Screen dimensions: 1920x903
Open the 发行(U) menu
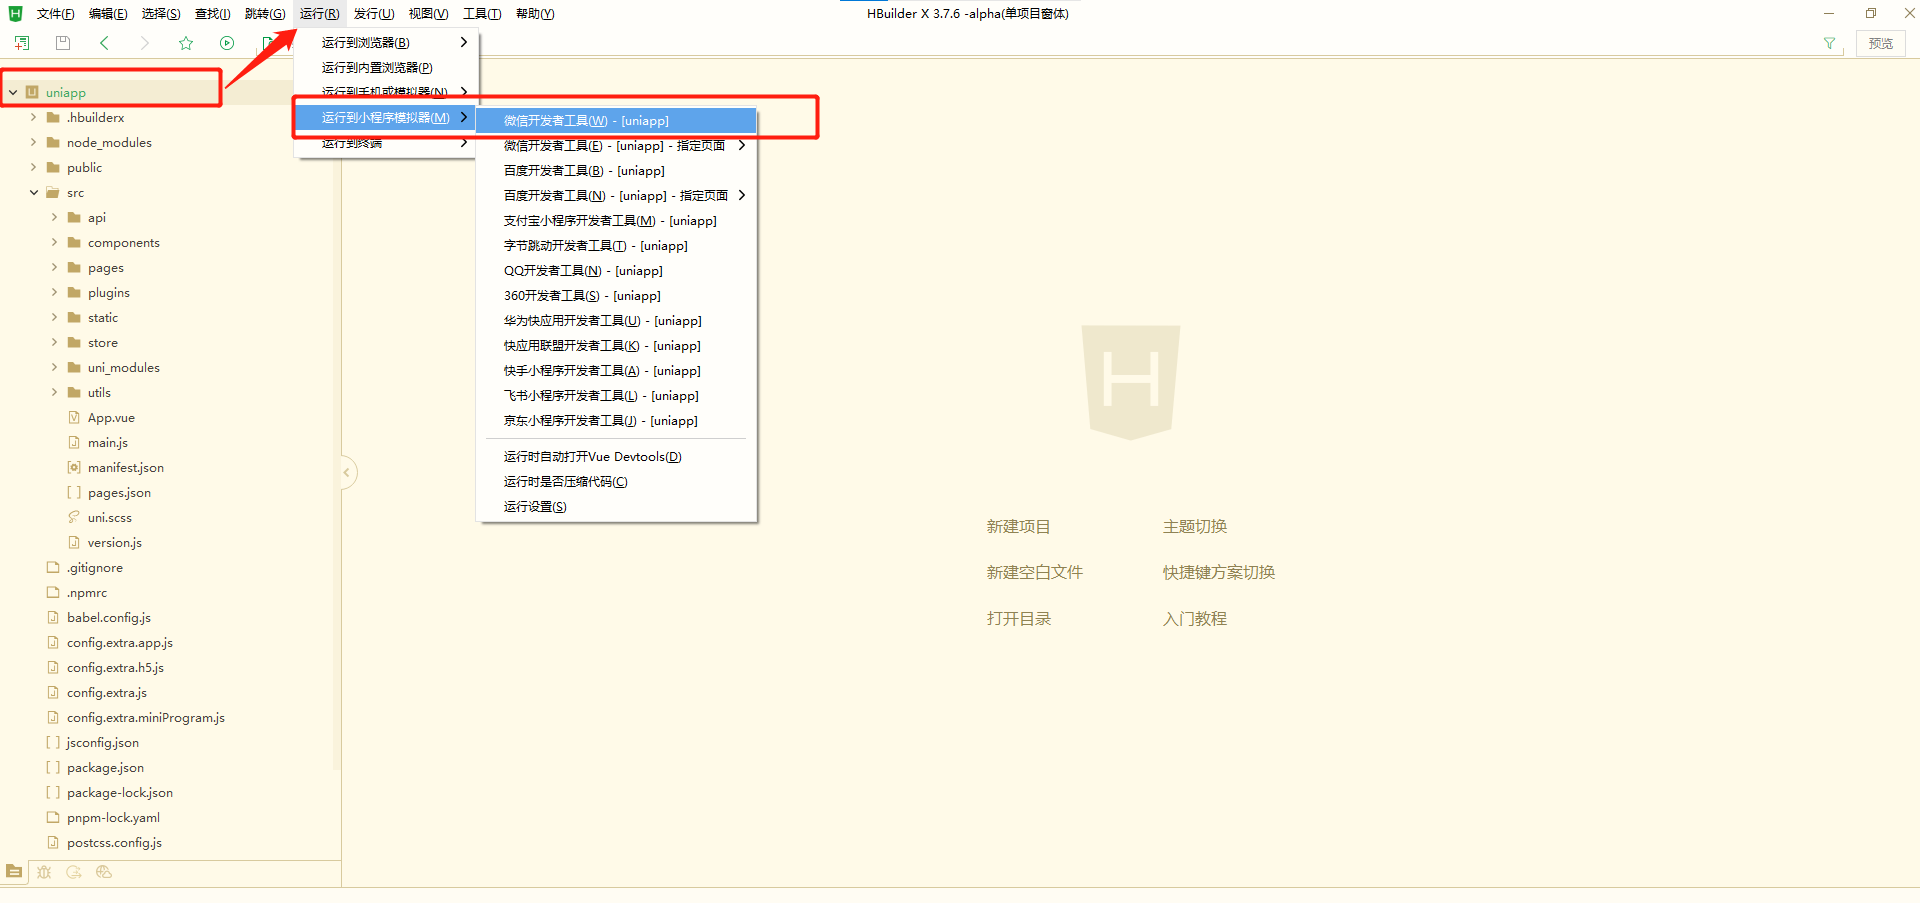374,14
